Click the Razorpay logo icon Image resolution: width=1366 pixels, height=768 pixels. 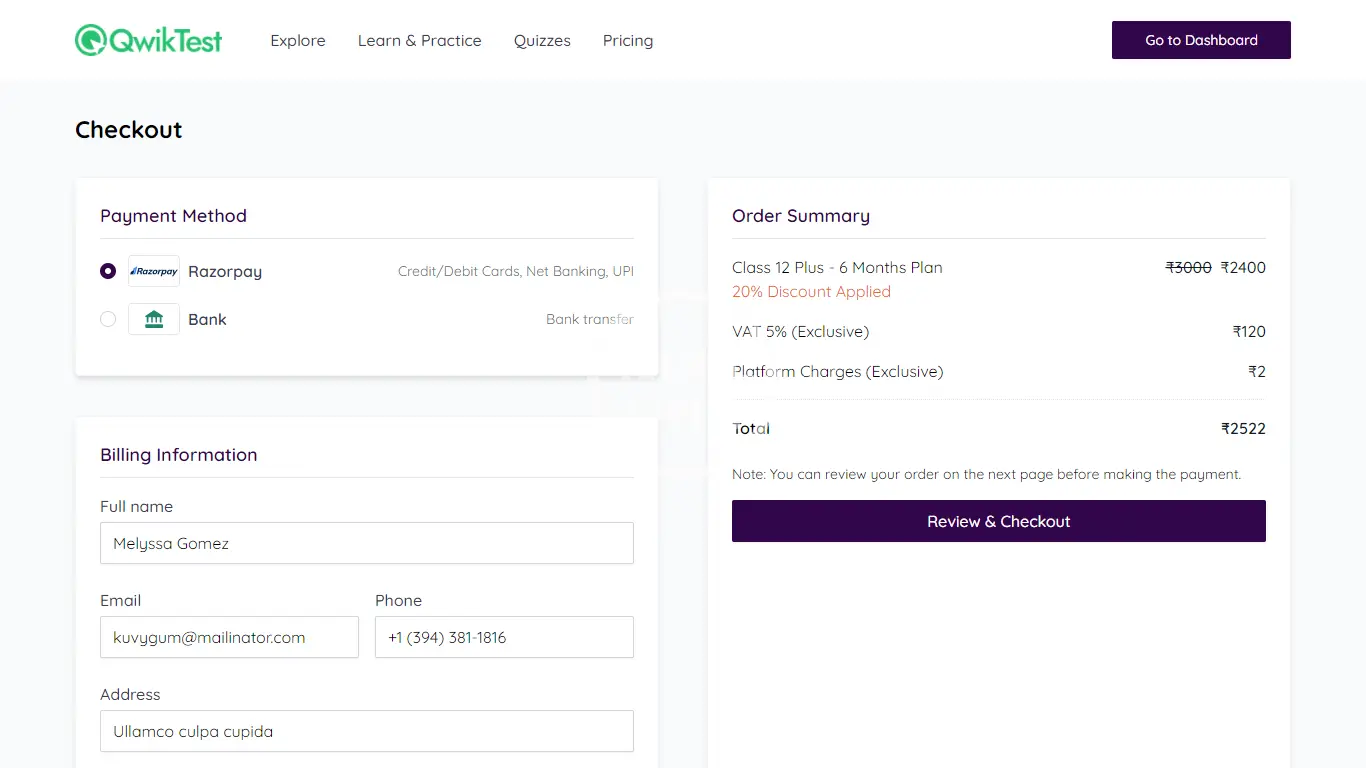click(154, 271)
